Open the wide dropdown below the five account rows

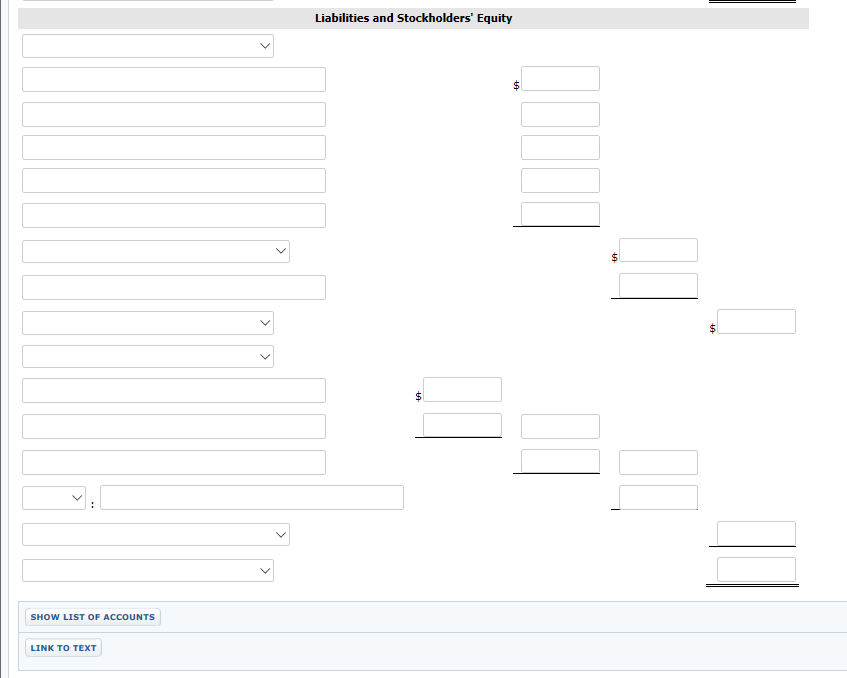tap(156, 251)
